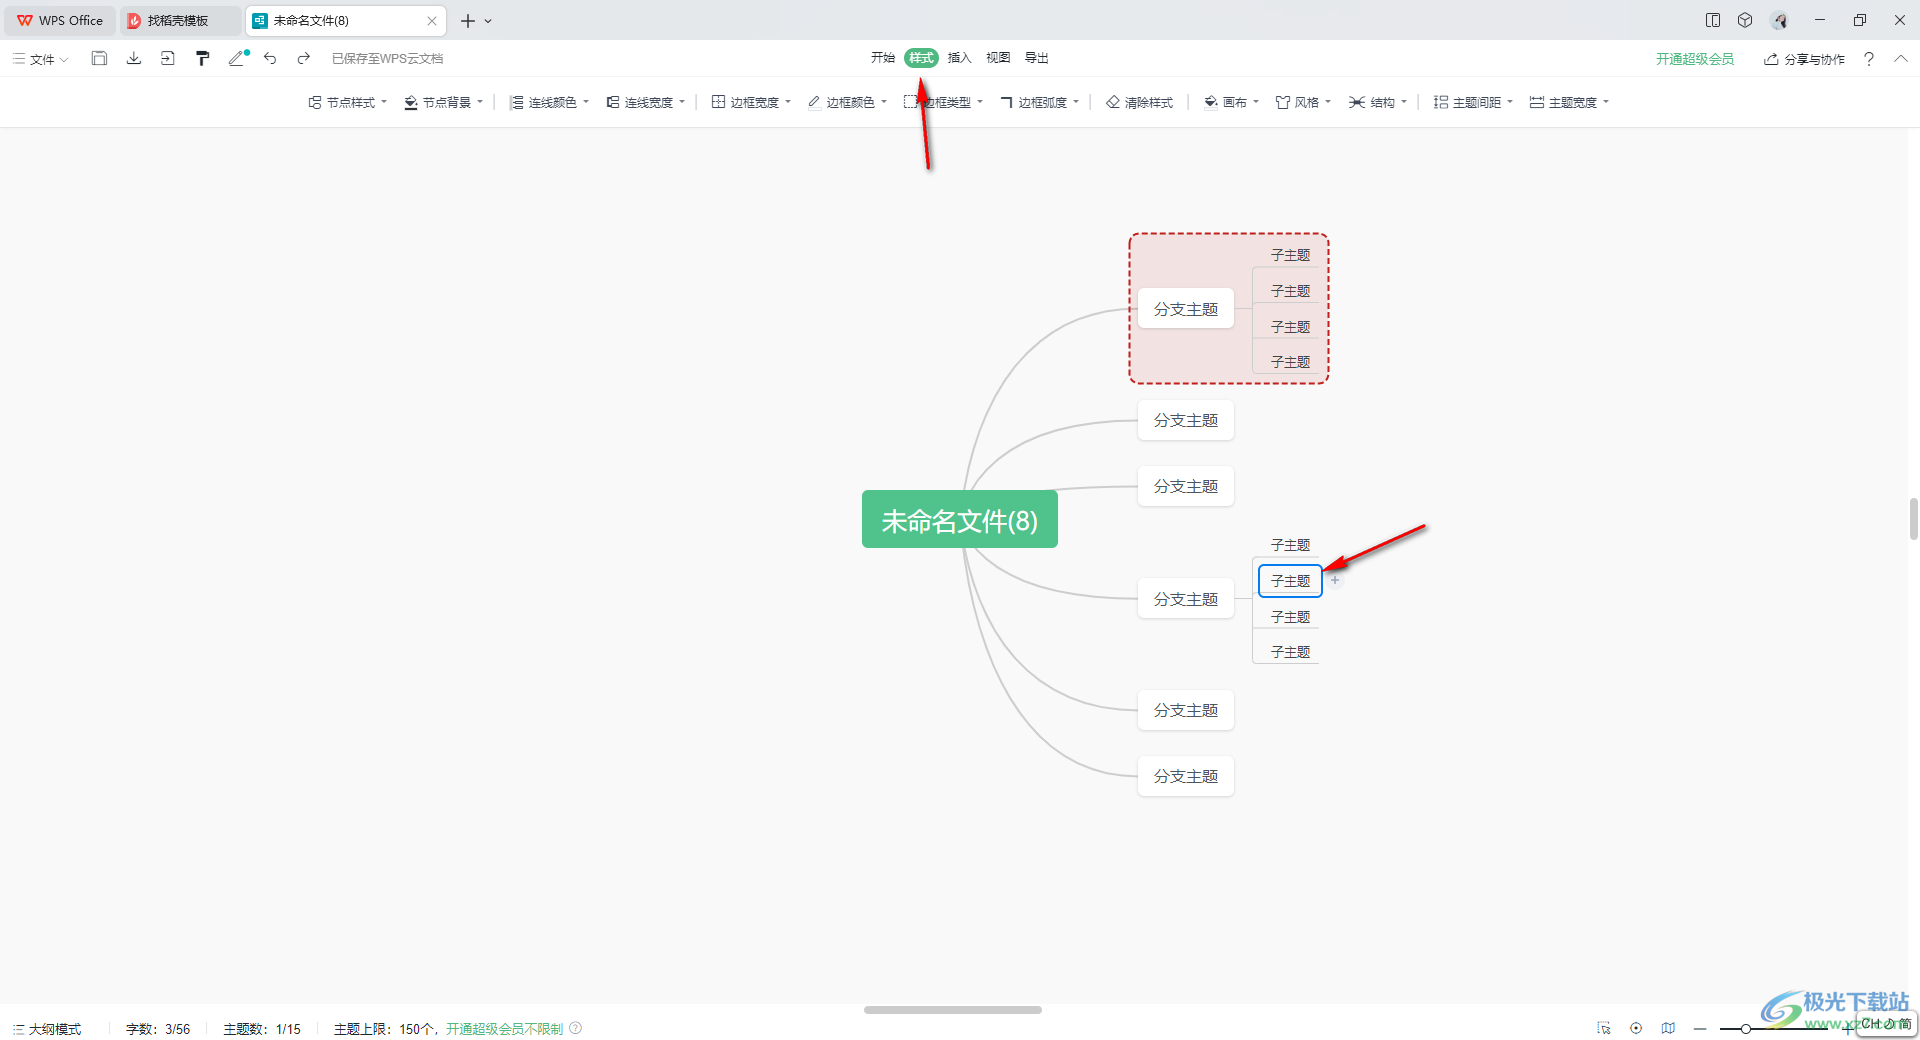Click the help question mark icon

click(x=1868, y=59)
